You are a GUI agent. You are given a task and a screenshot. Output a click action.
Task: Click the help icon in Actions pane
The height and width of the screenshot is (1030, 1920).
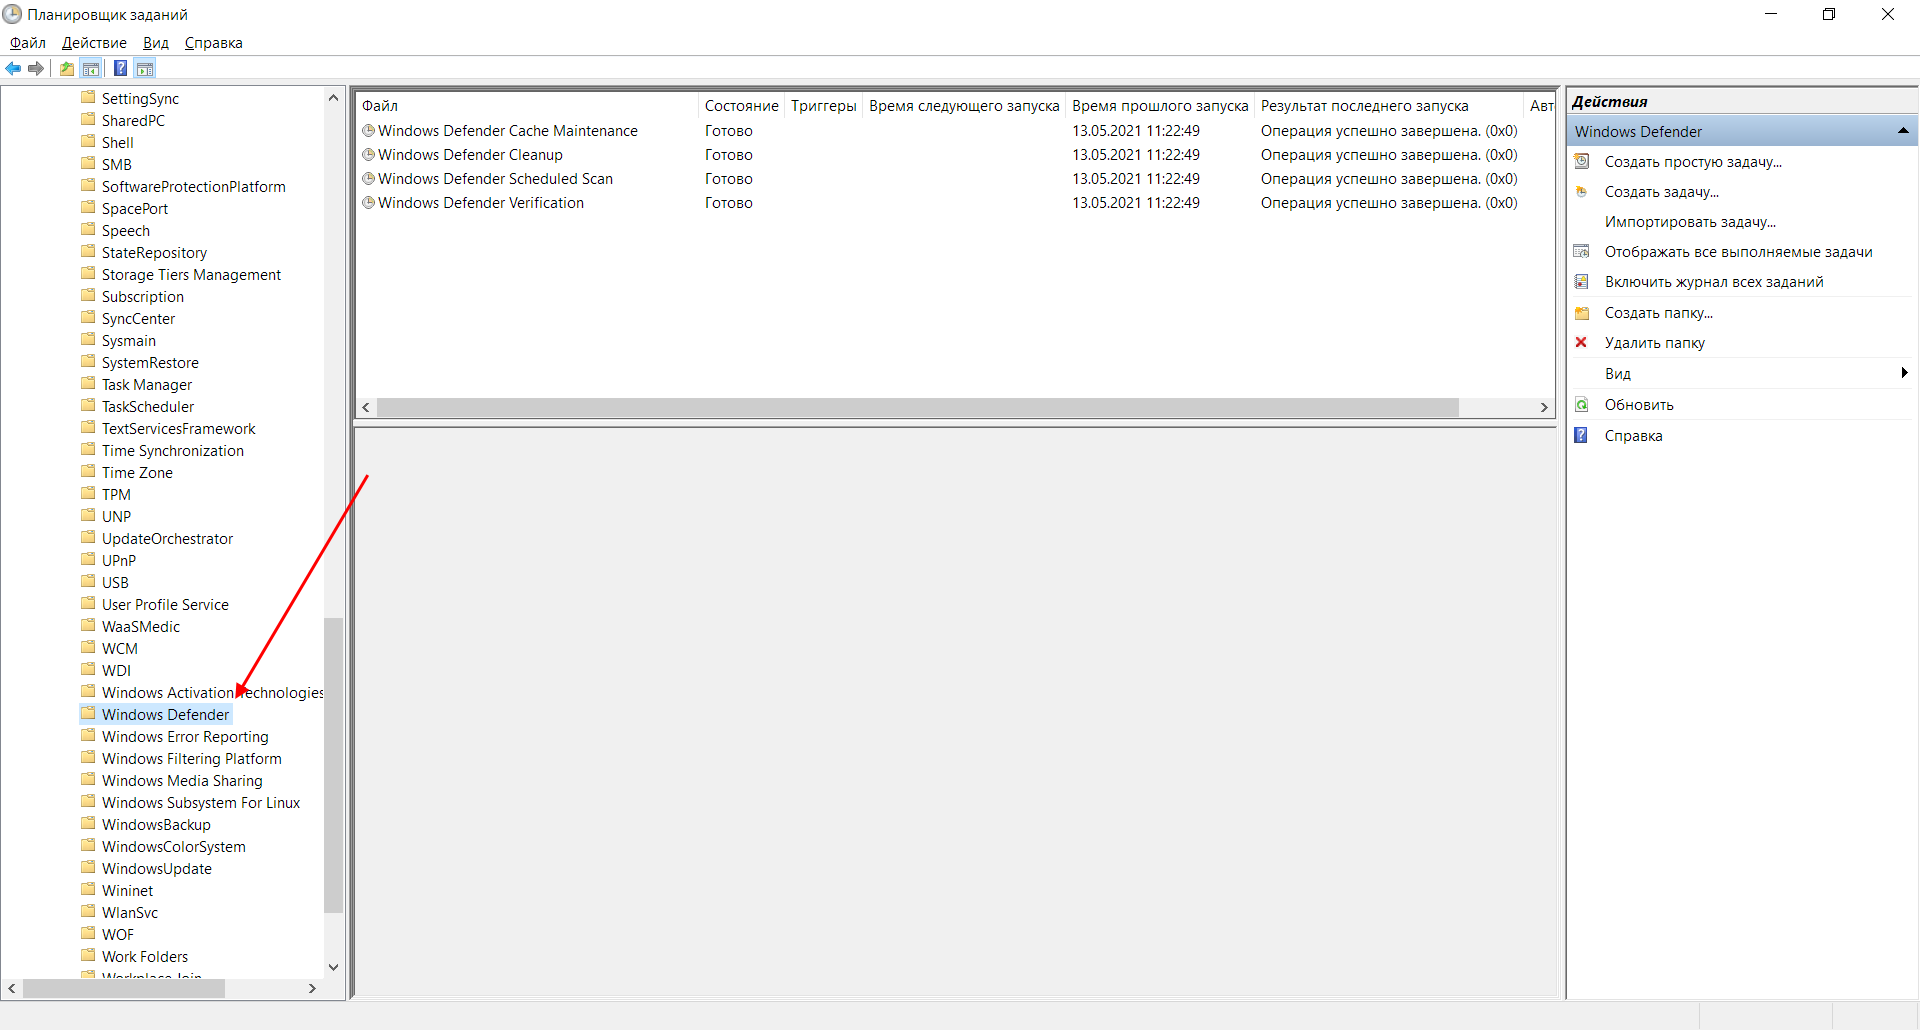pos(1582,435)
